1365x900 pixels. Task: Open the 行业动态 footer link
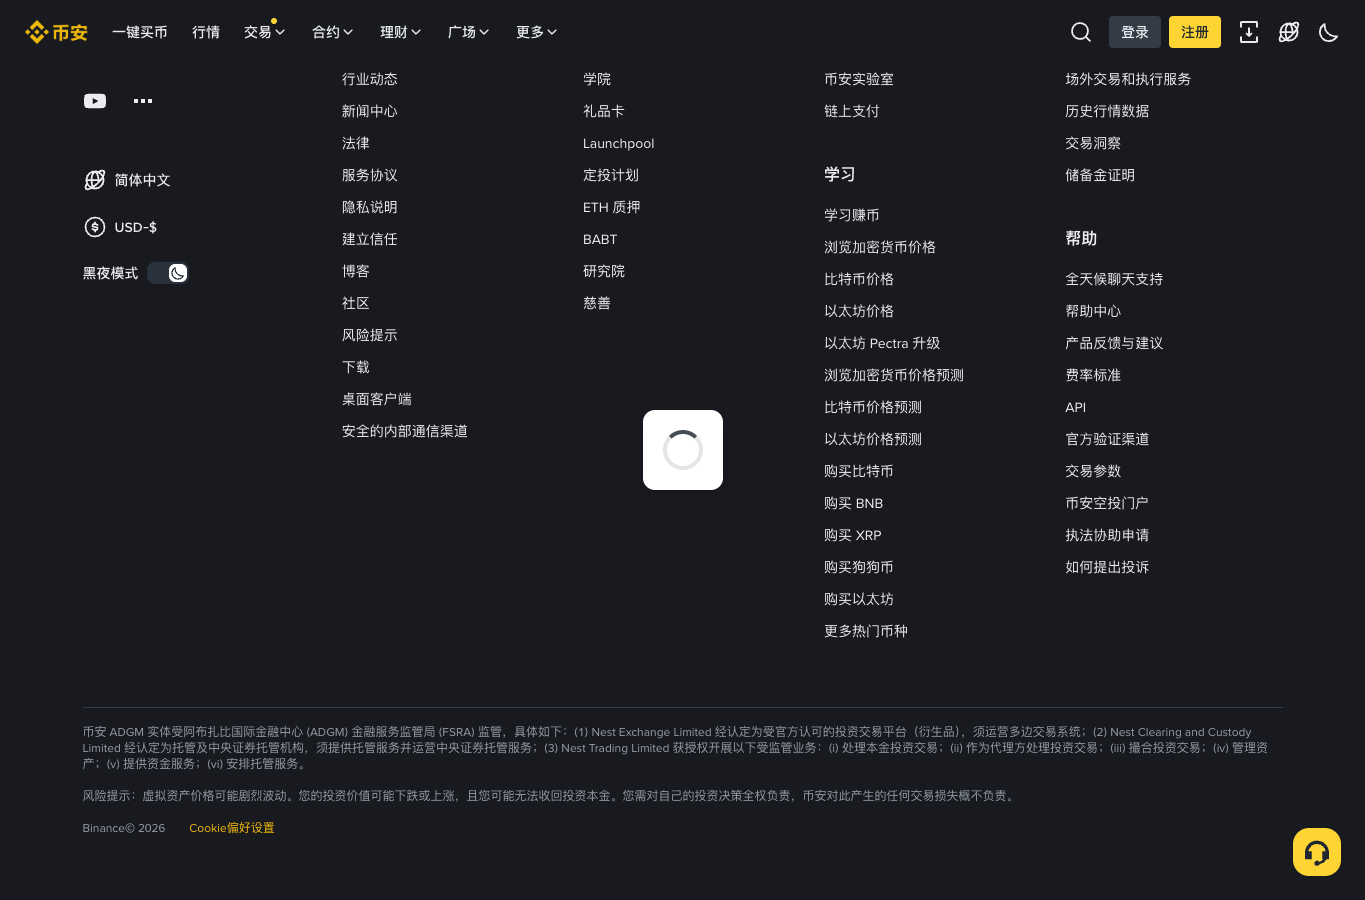tap(370, 79)
